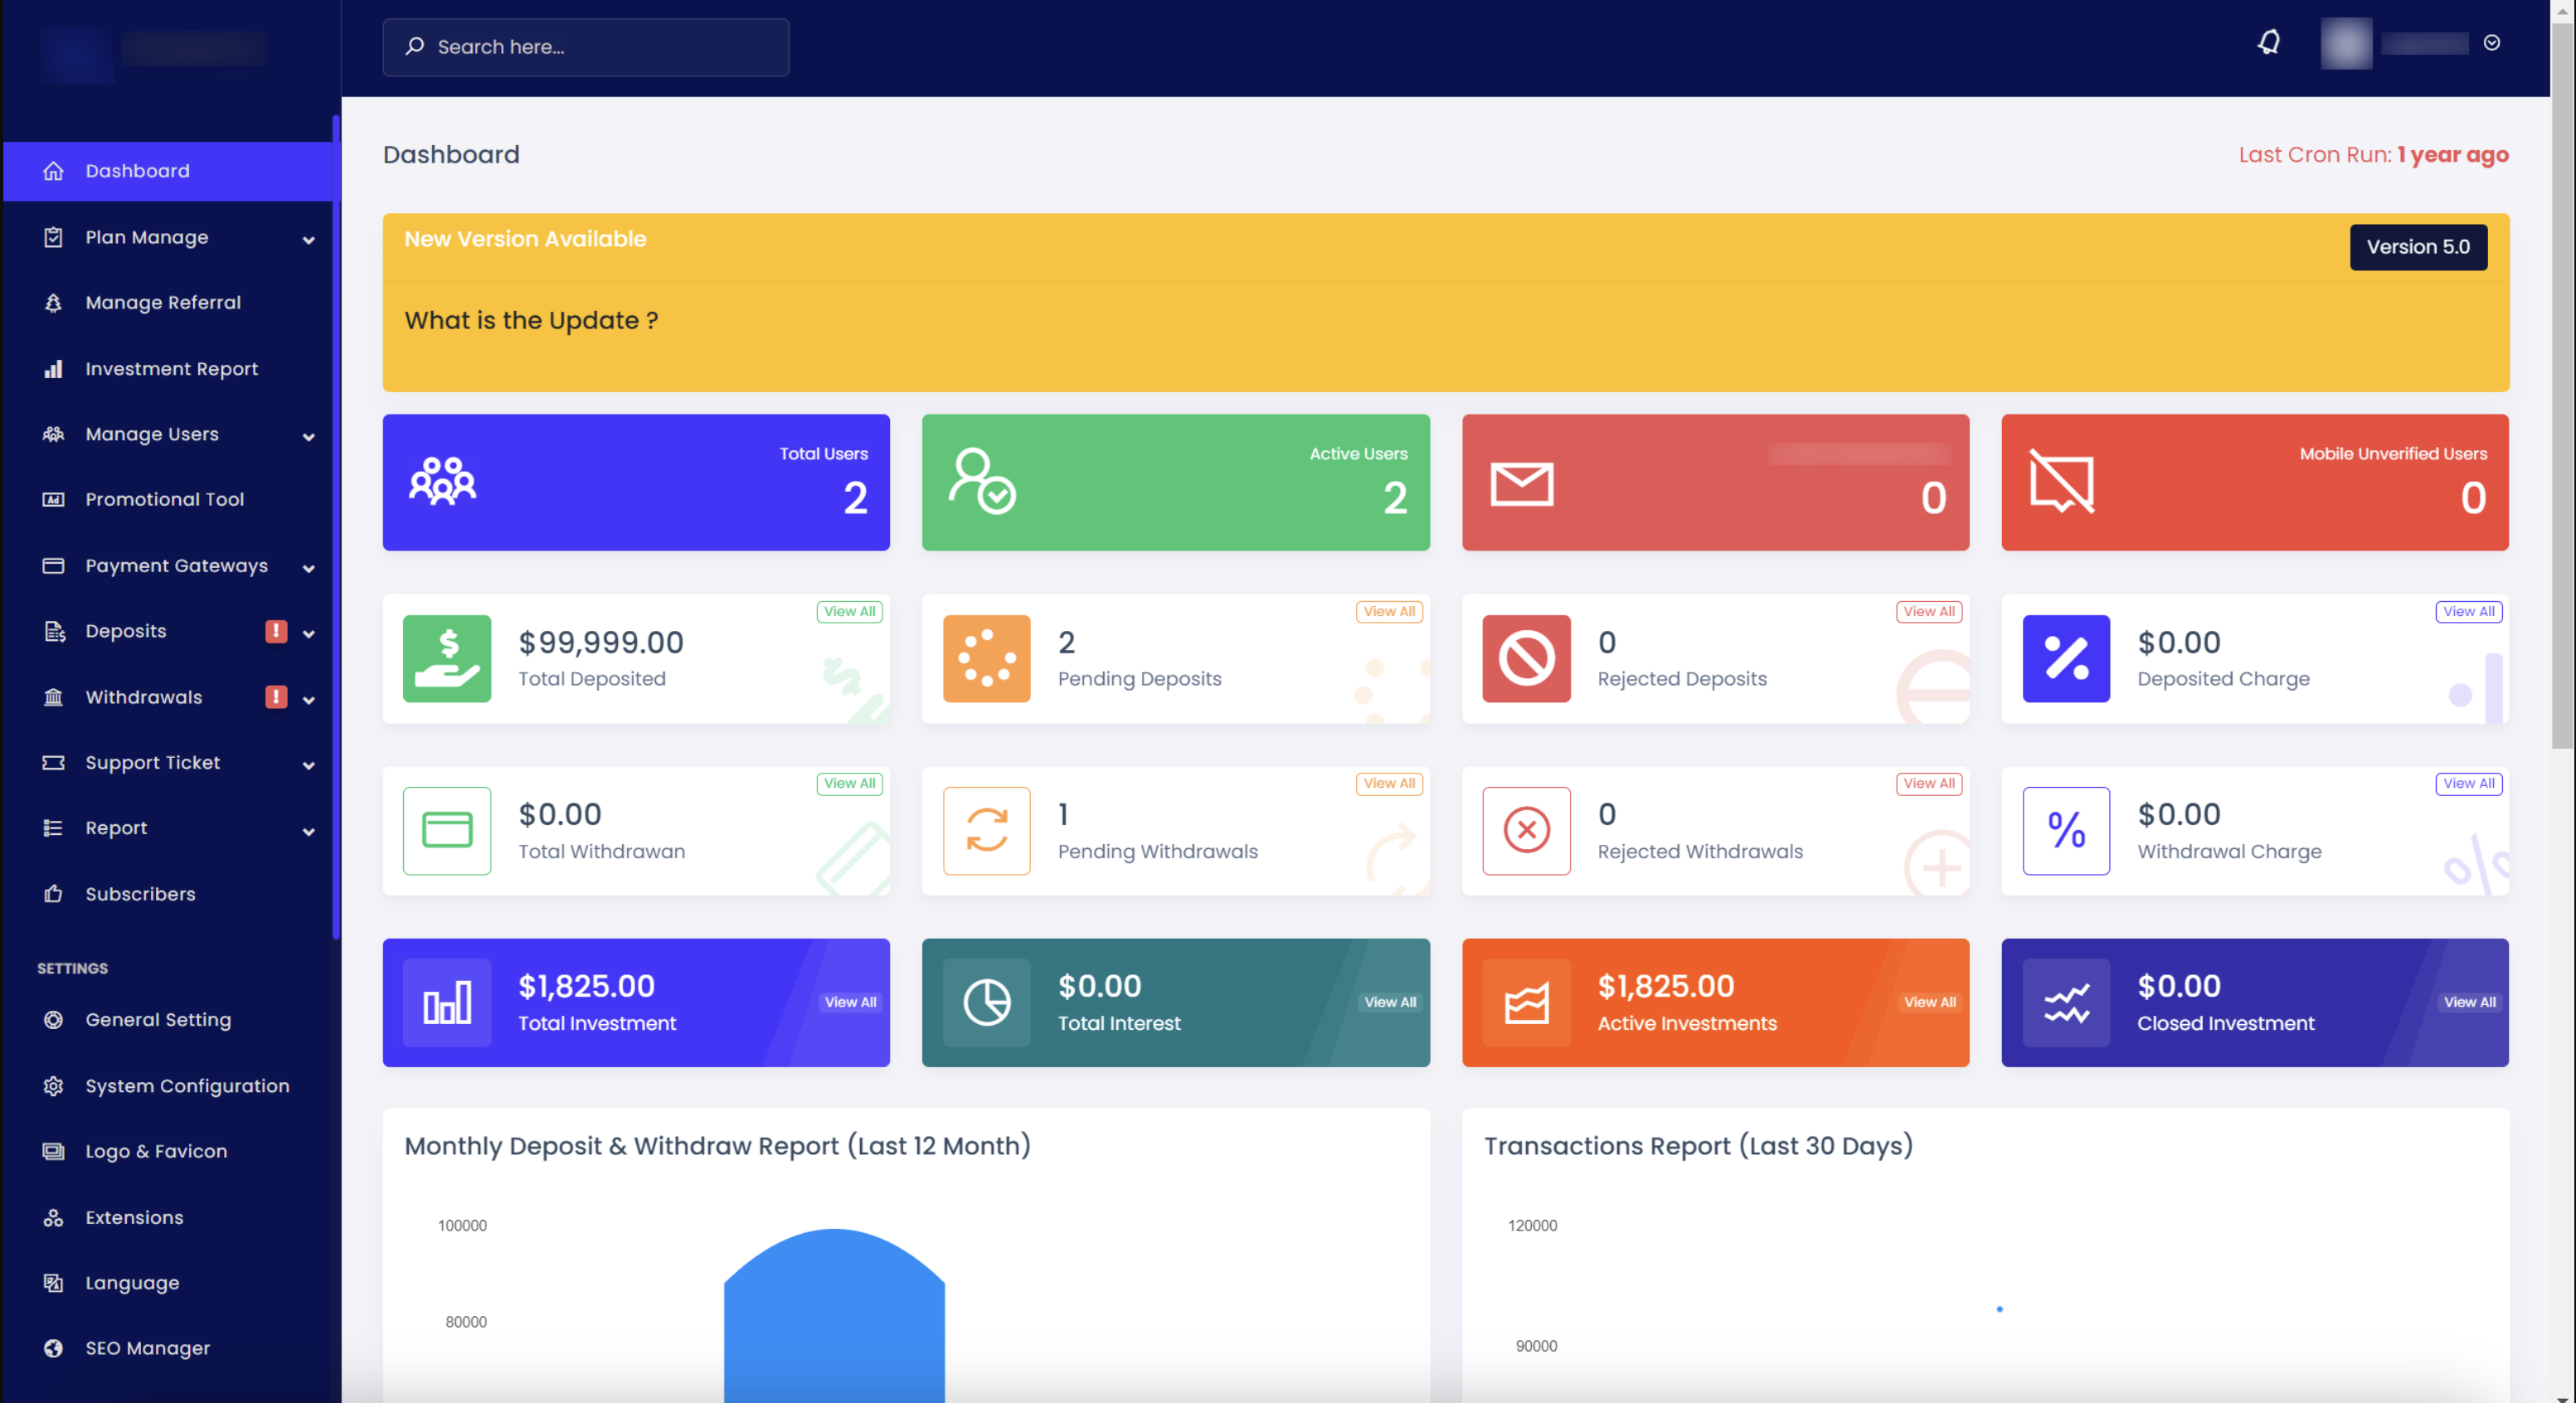Click View All on Active Investments card
Viewport: 2576px width, 1403px height.
pos(1929,1002)
